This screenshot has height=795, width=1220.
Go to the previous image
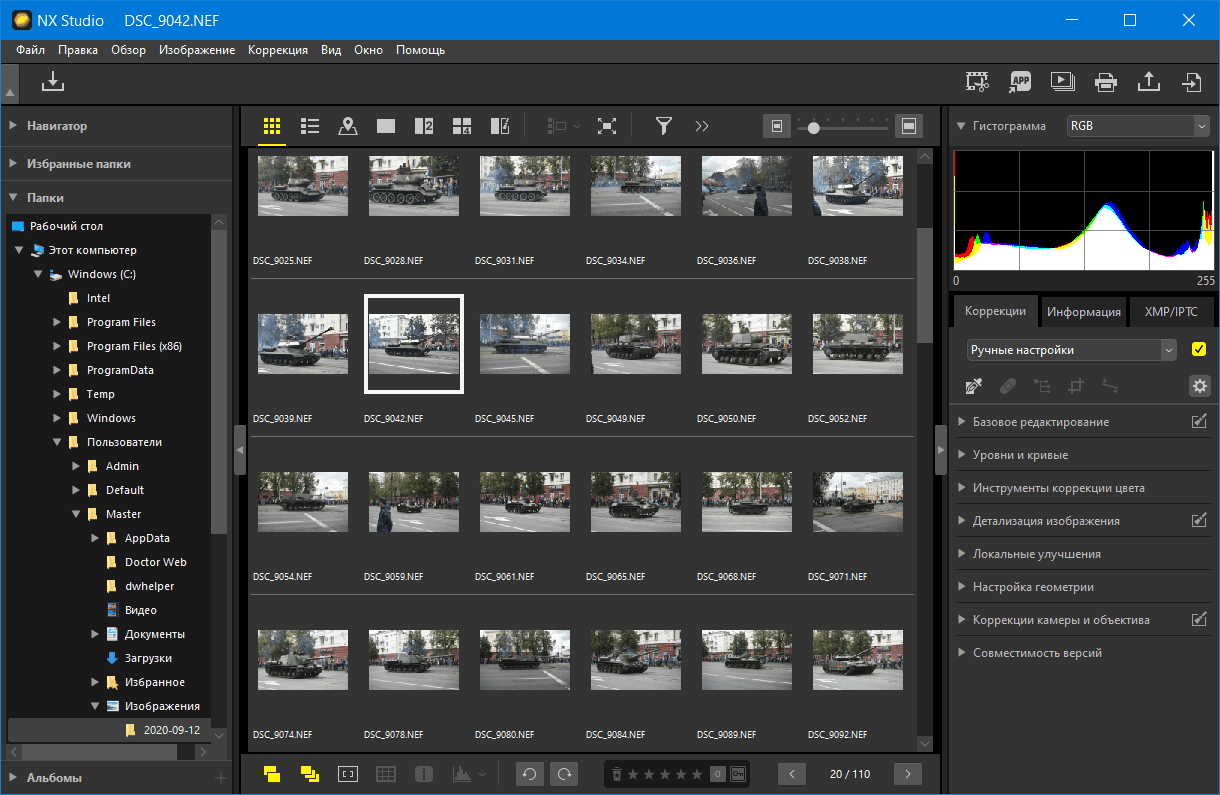(792, 773)
